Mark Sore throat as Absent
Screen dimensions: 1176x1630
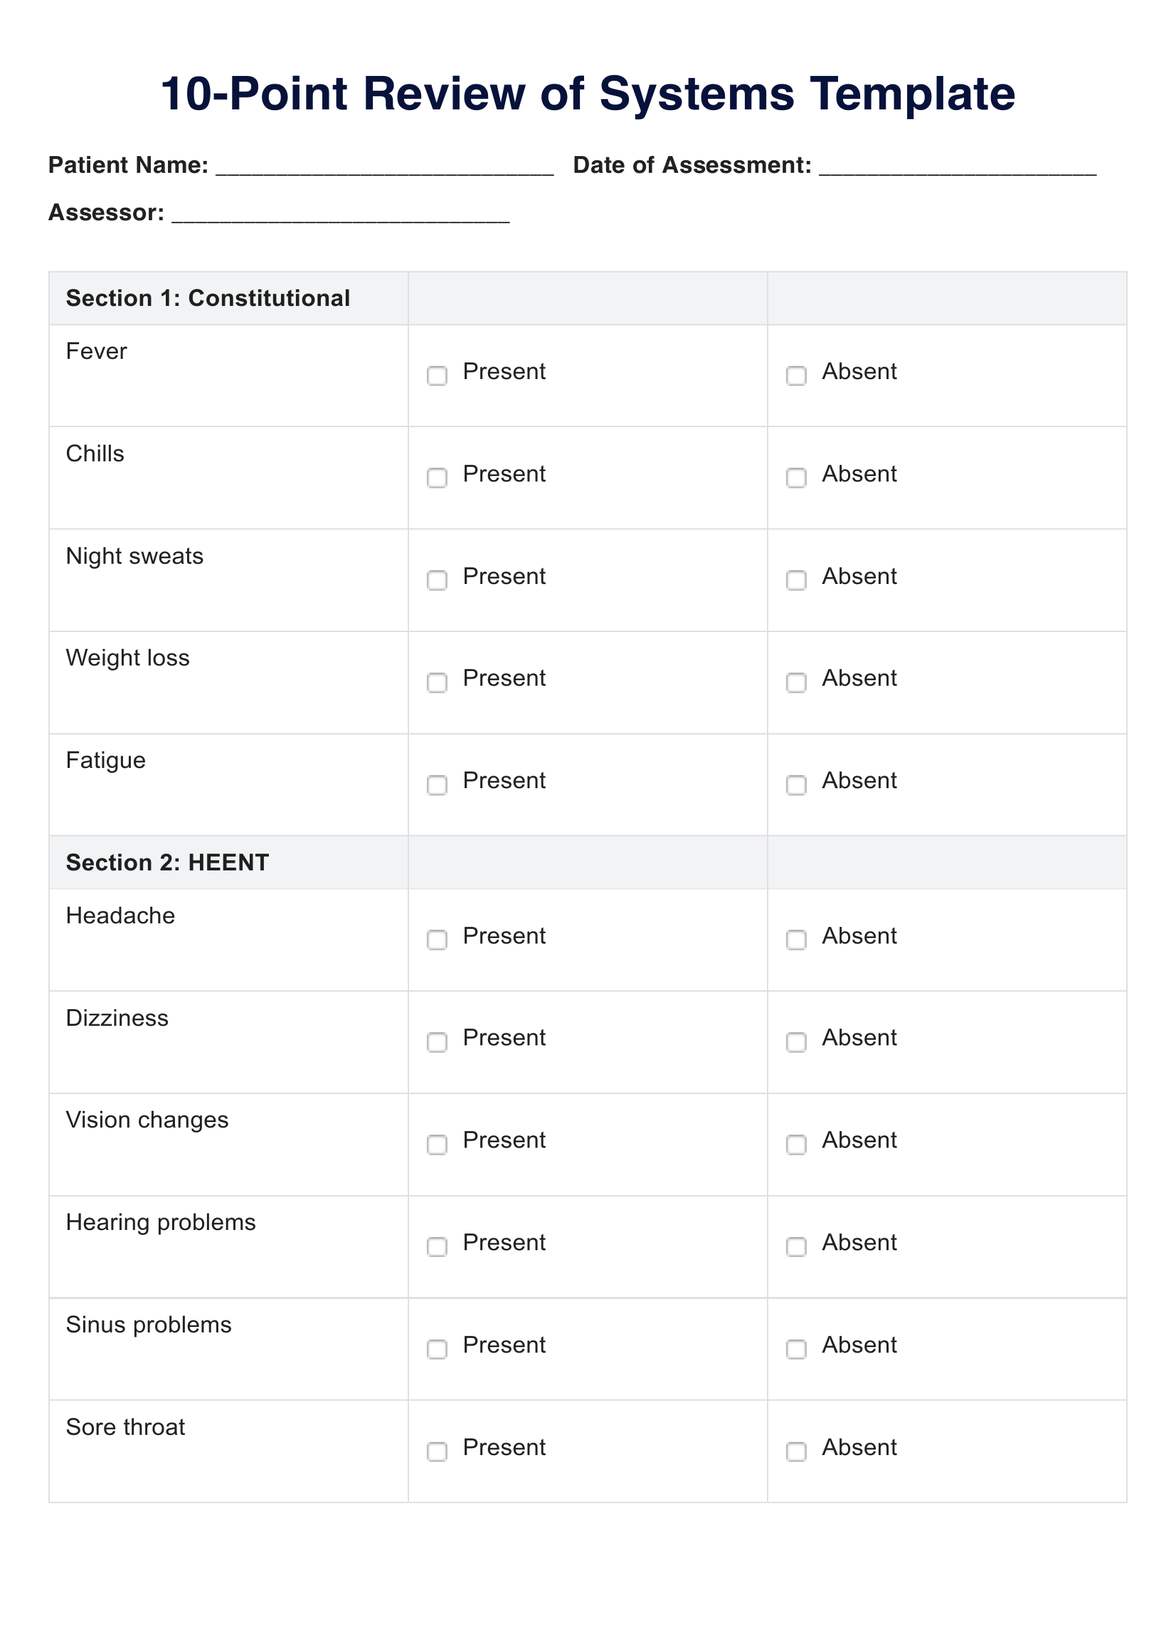click(796, 1452)
